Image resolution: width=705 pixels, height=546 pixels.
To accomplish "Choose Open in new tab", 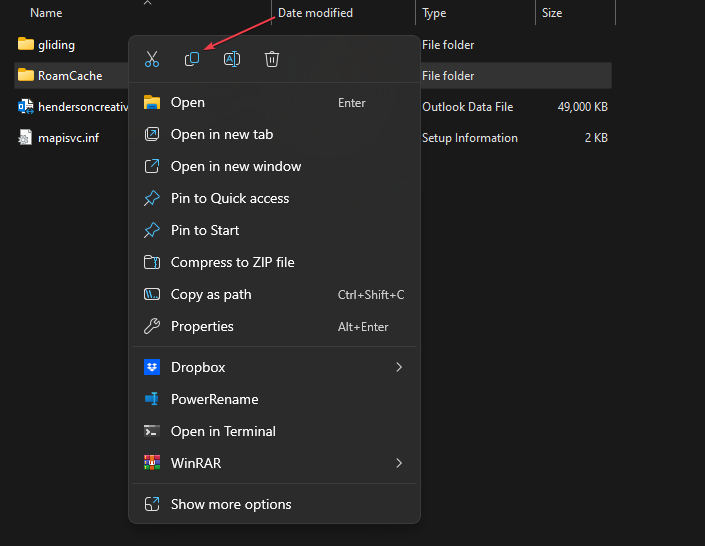I will pos(221,134).
